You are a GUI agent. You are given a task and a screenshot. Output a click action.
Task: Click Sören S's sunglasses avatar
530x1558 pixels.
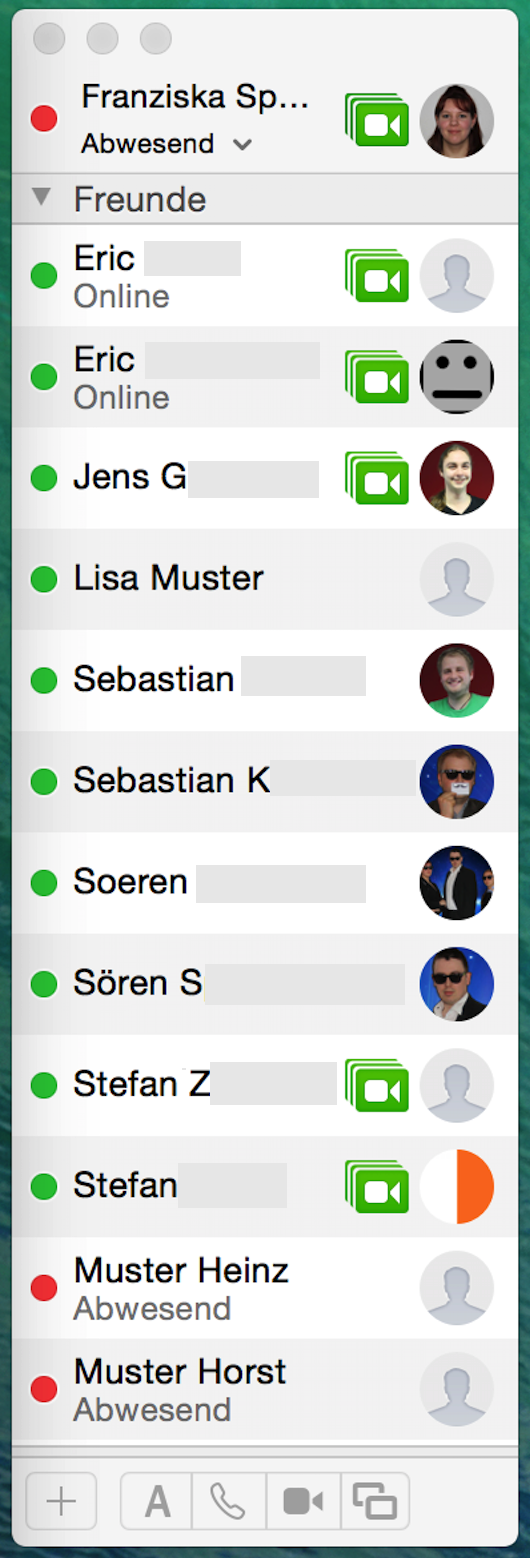click(457, 984)
